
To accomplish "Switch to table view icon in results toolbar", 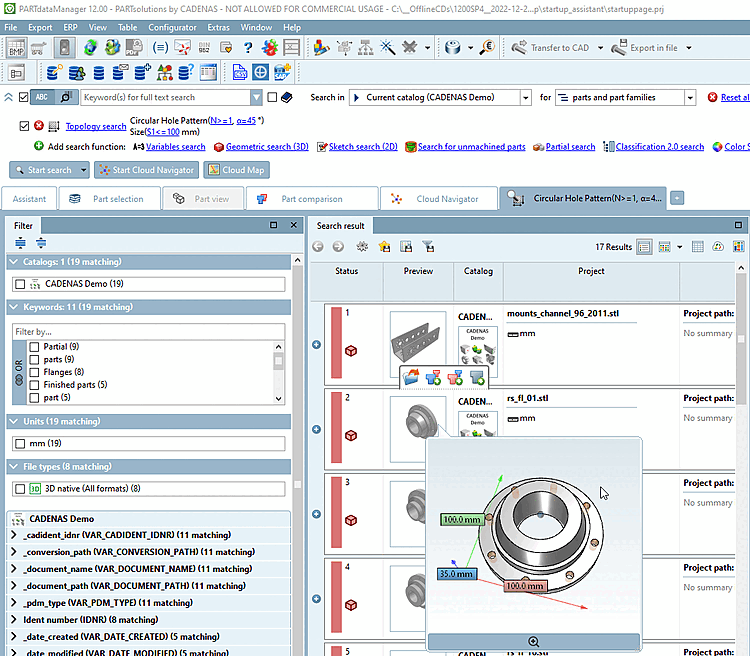I will click(x=698, y=246).
